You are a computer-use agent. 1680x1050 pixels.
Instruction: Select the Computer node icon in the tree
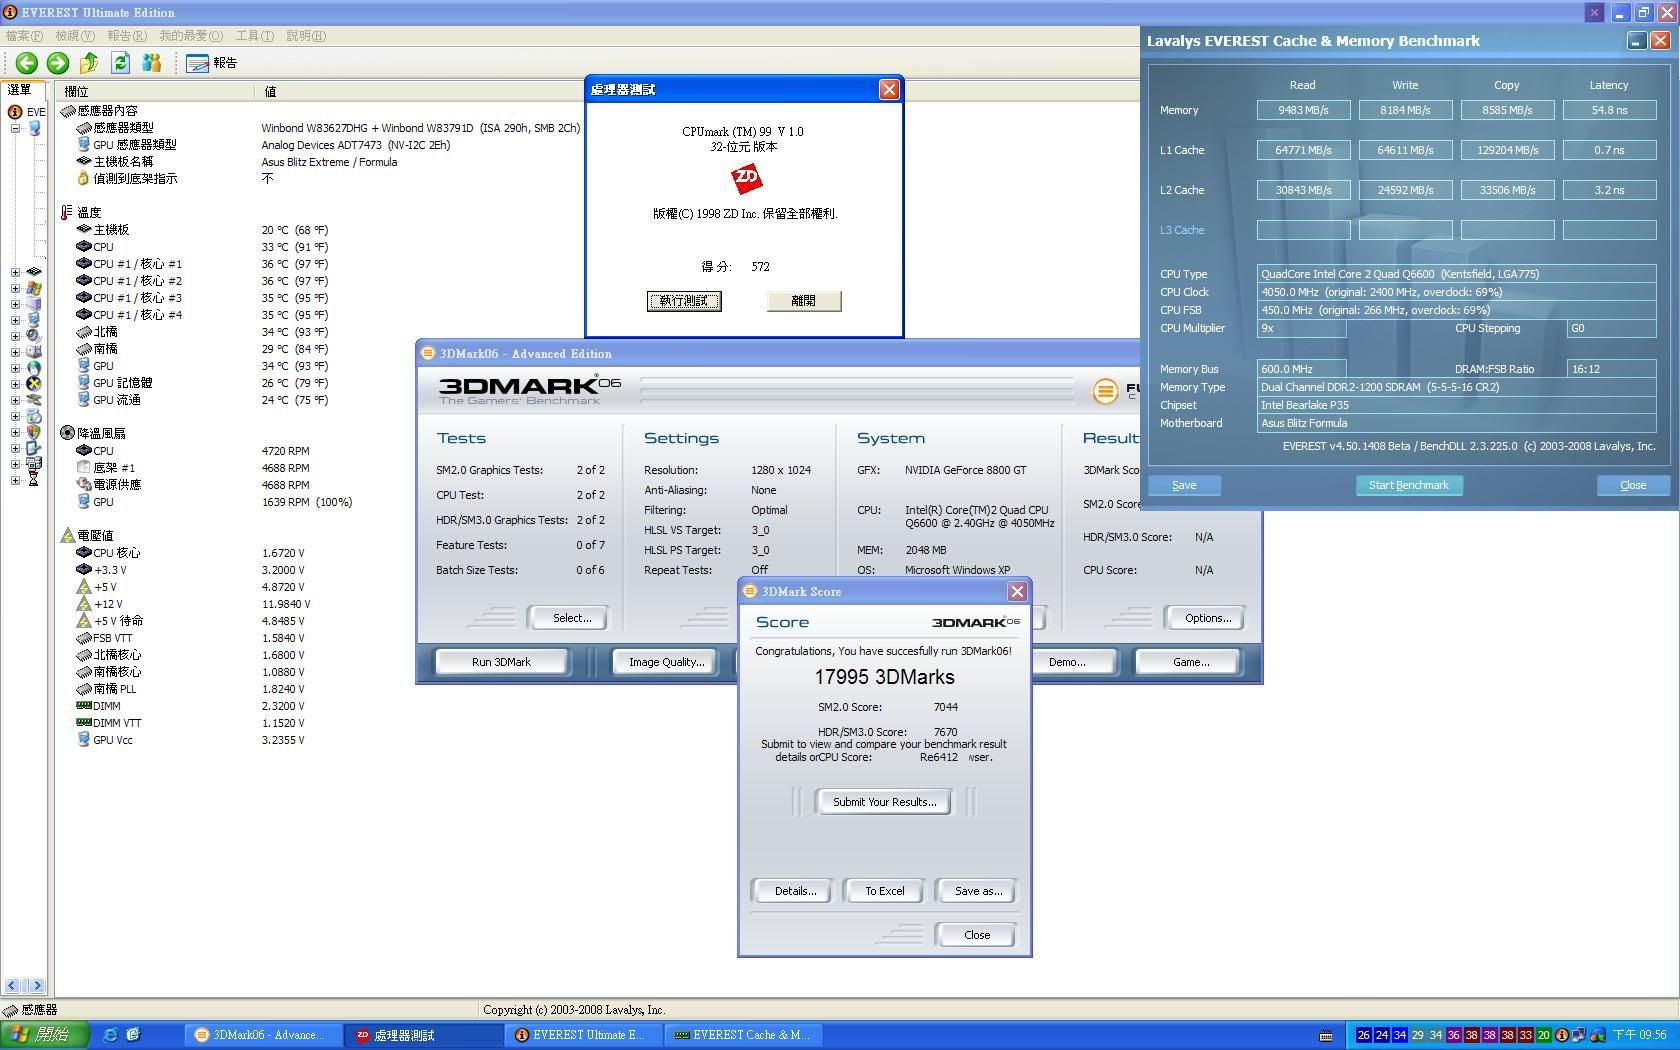click(x=34, y=128)
